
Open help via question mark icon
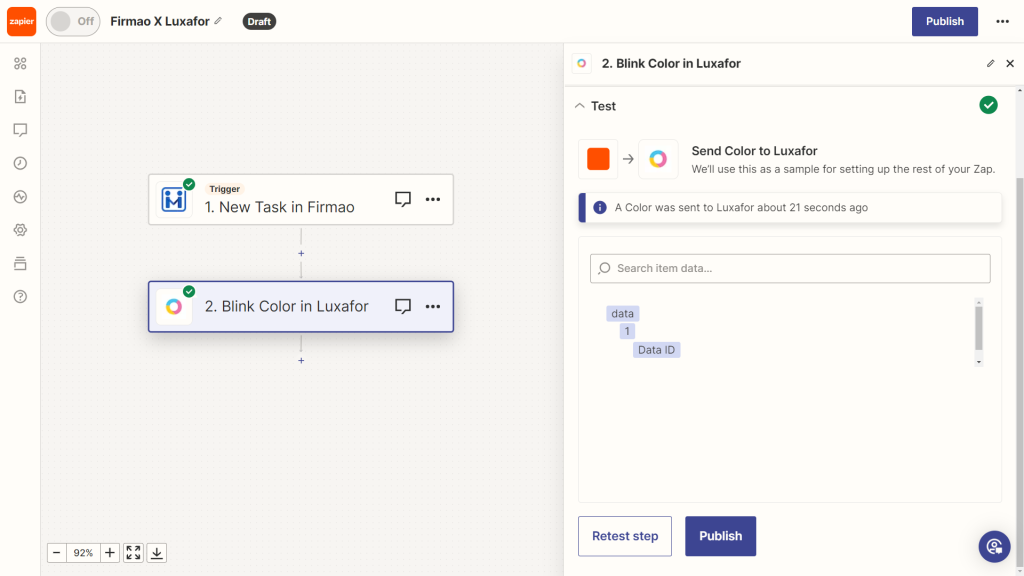[20, 296]
